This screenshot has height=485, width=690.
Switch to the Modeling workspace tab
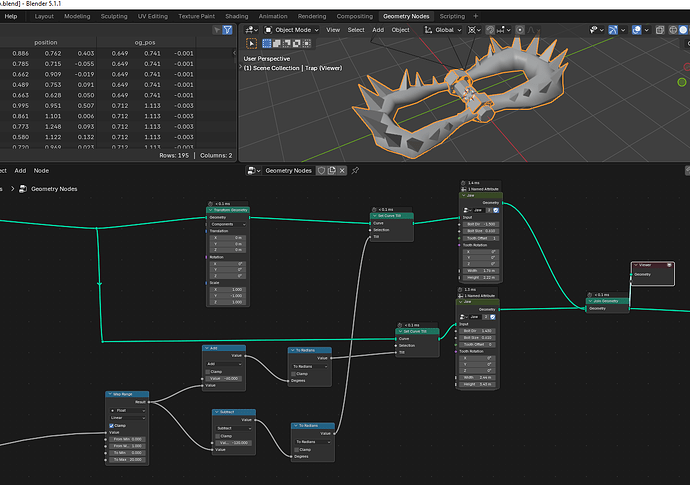77,16
